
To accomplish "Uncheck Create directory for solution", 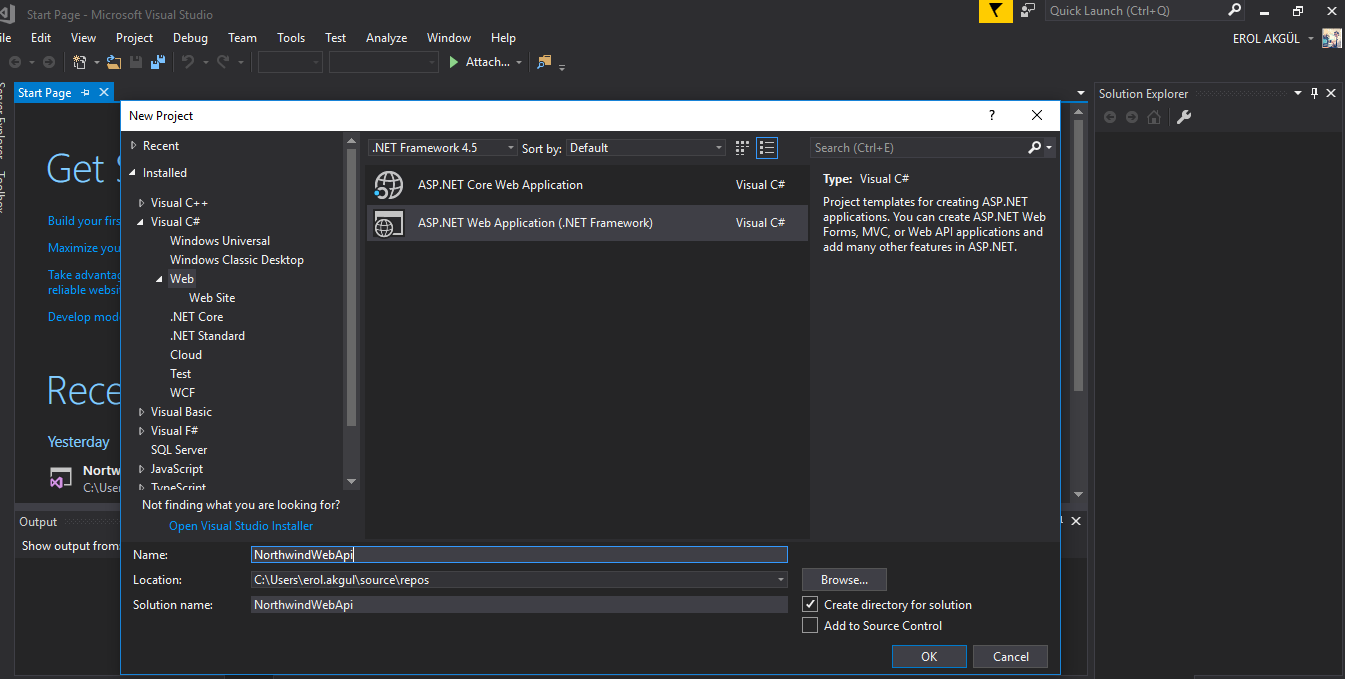I will coord(810,604).
